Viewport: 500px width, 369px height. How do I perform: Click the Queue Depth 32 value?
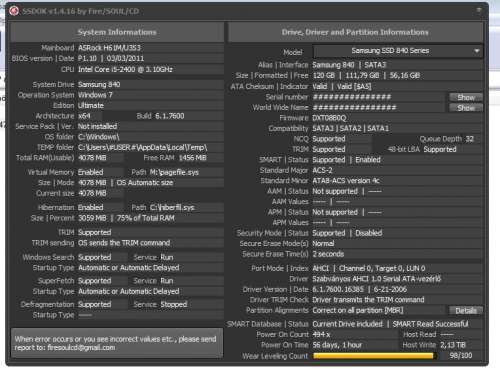(472, 139)
